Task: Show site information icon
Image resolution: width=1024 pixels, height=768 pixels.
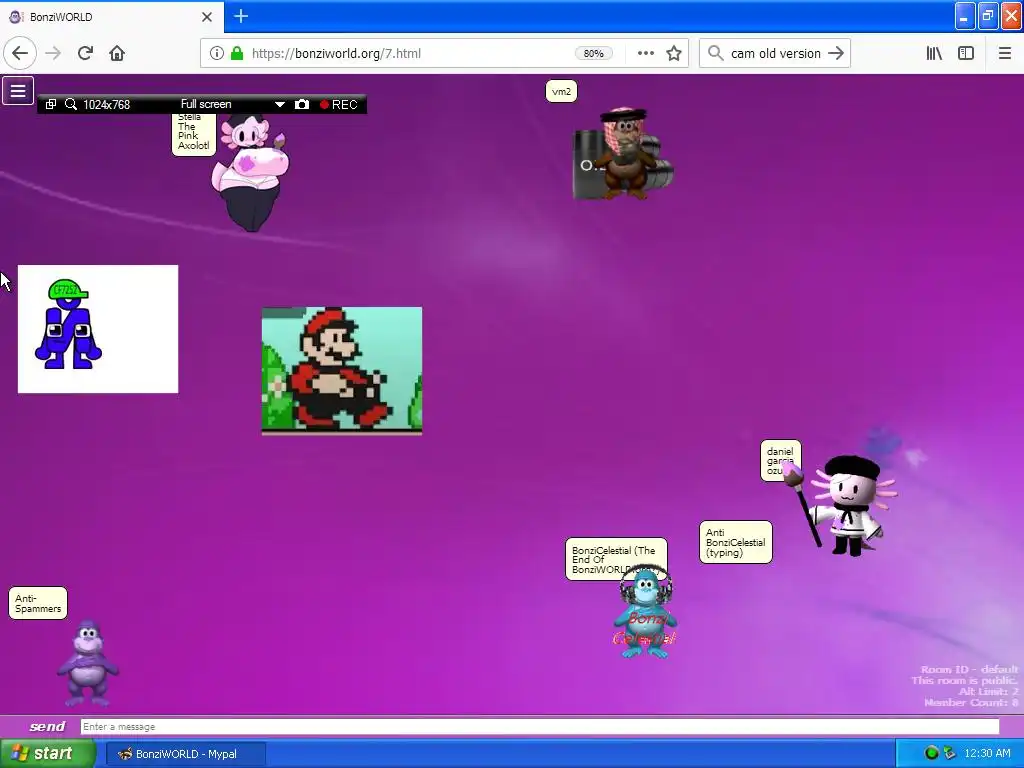Action: 217,53
